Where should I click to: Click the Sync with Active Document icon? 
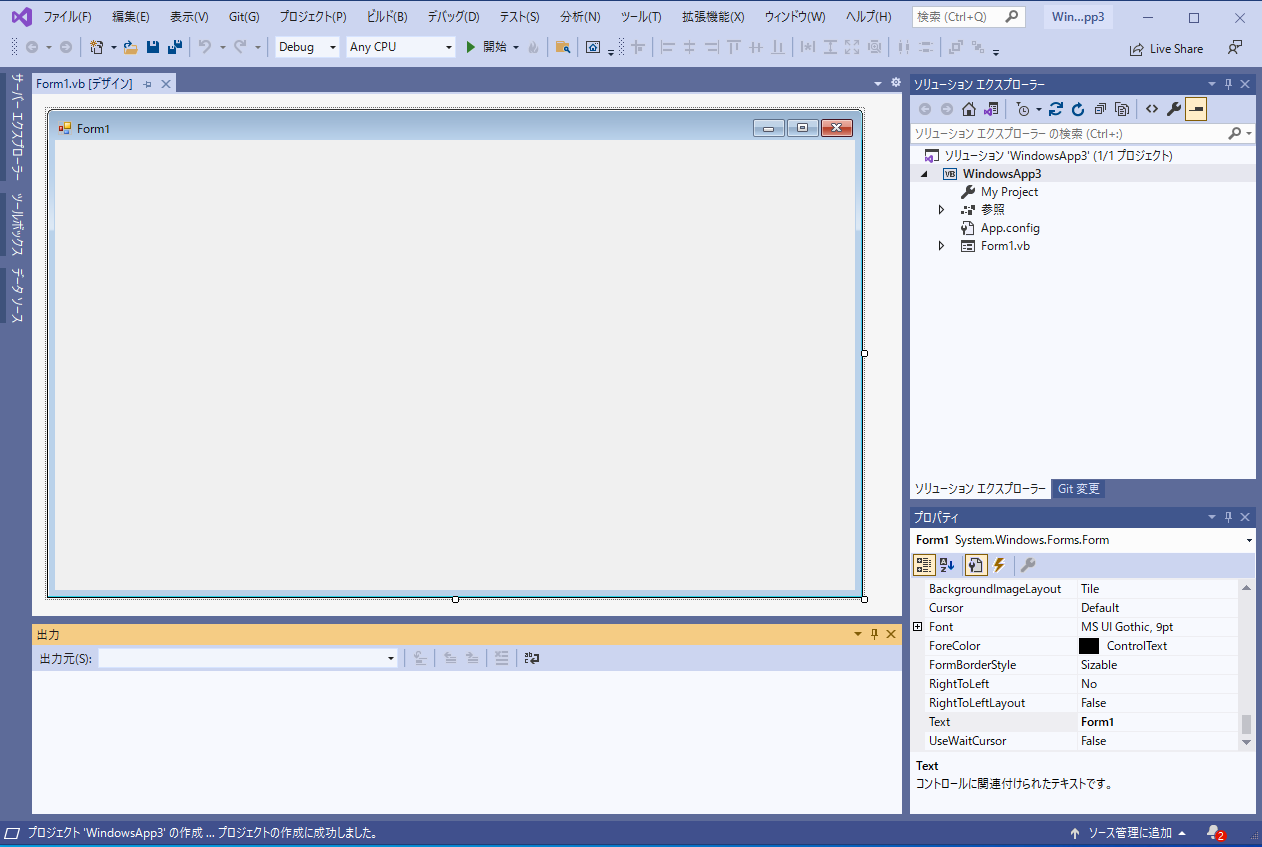(x=1056, y=109)
